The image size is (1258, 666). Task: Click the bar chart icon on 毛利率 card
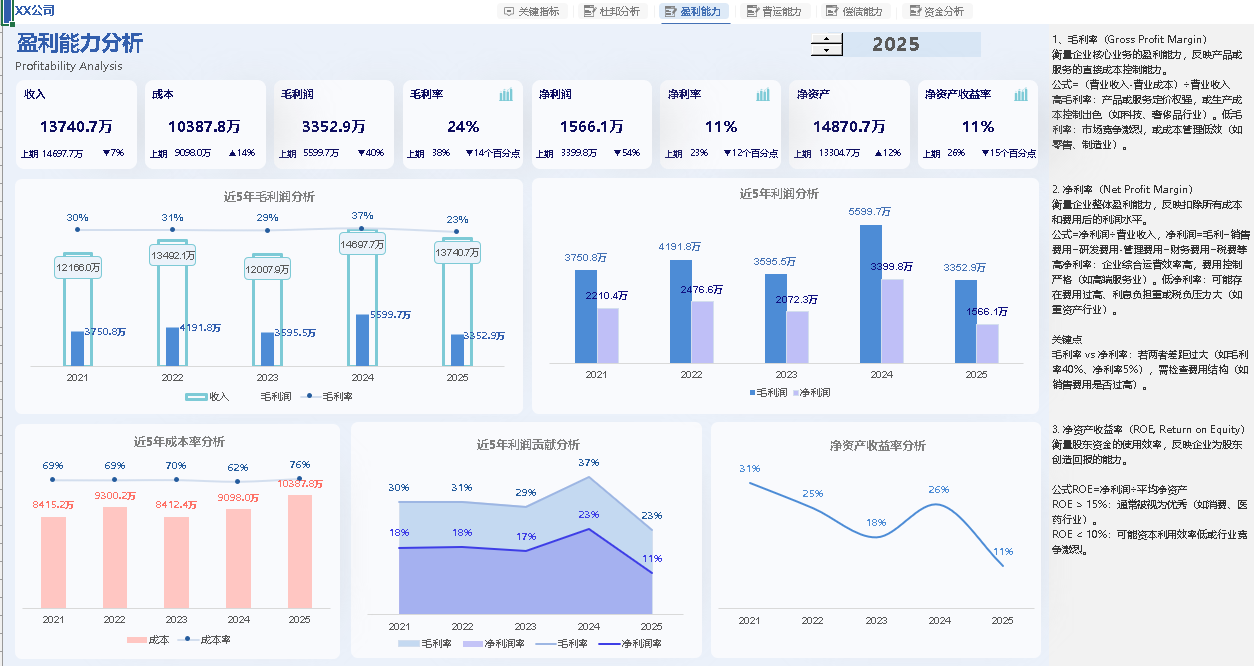click(x=506, y=95)
